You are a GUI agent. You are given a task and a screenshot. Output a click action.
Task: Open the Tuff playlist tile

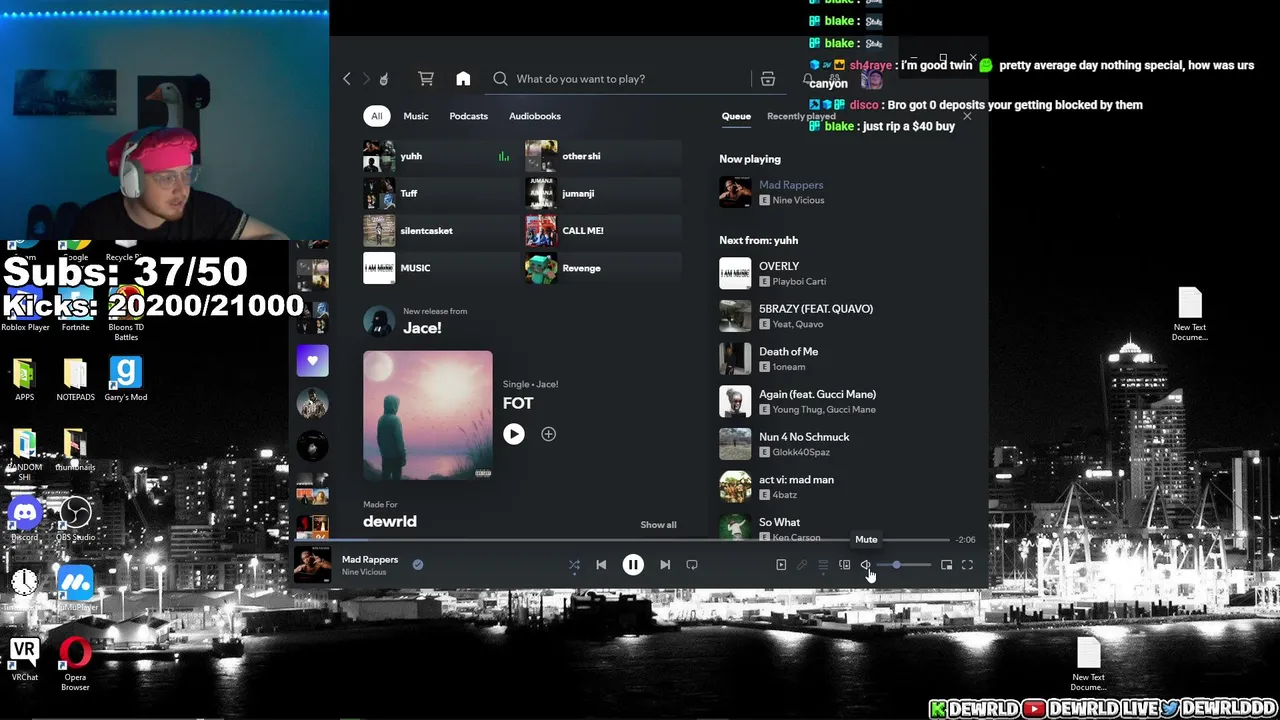[440, 193]
